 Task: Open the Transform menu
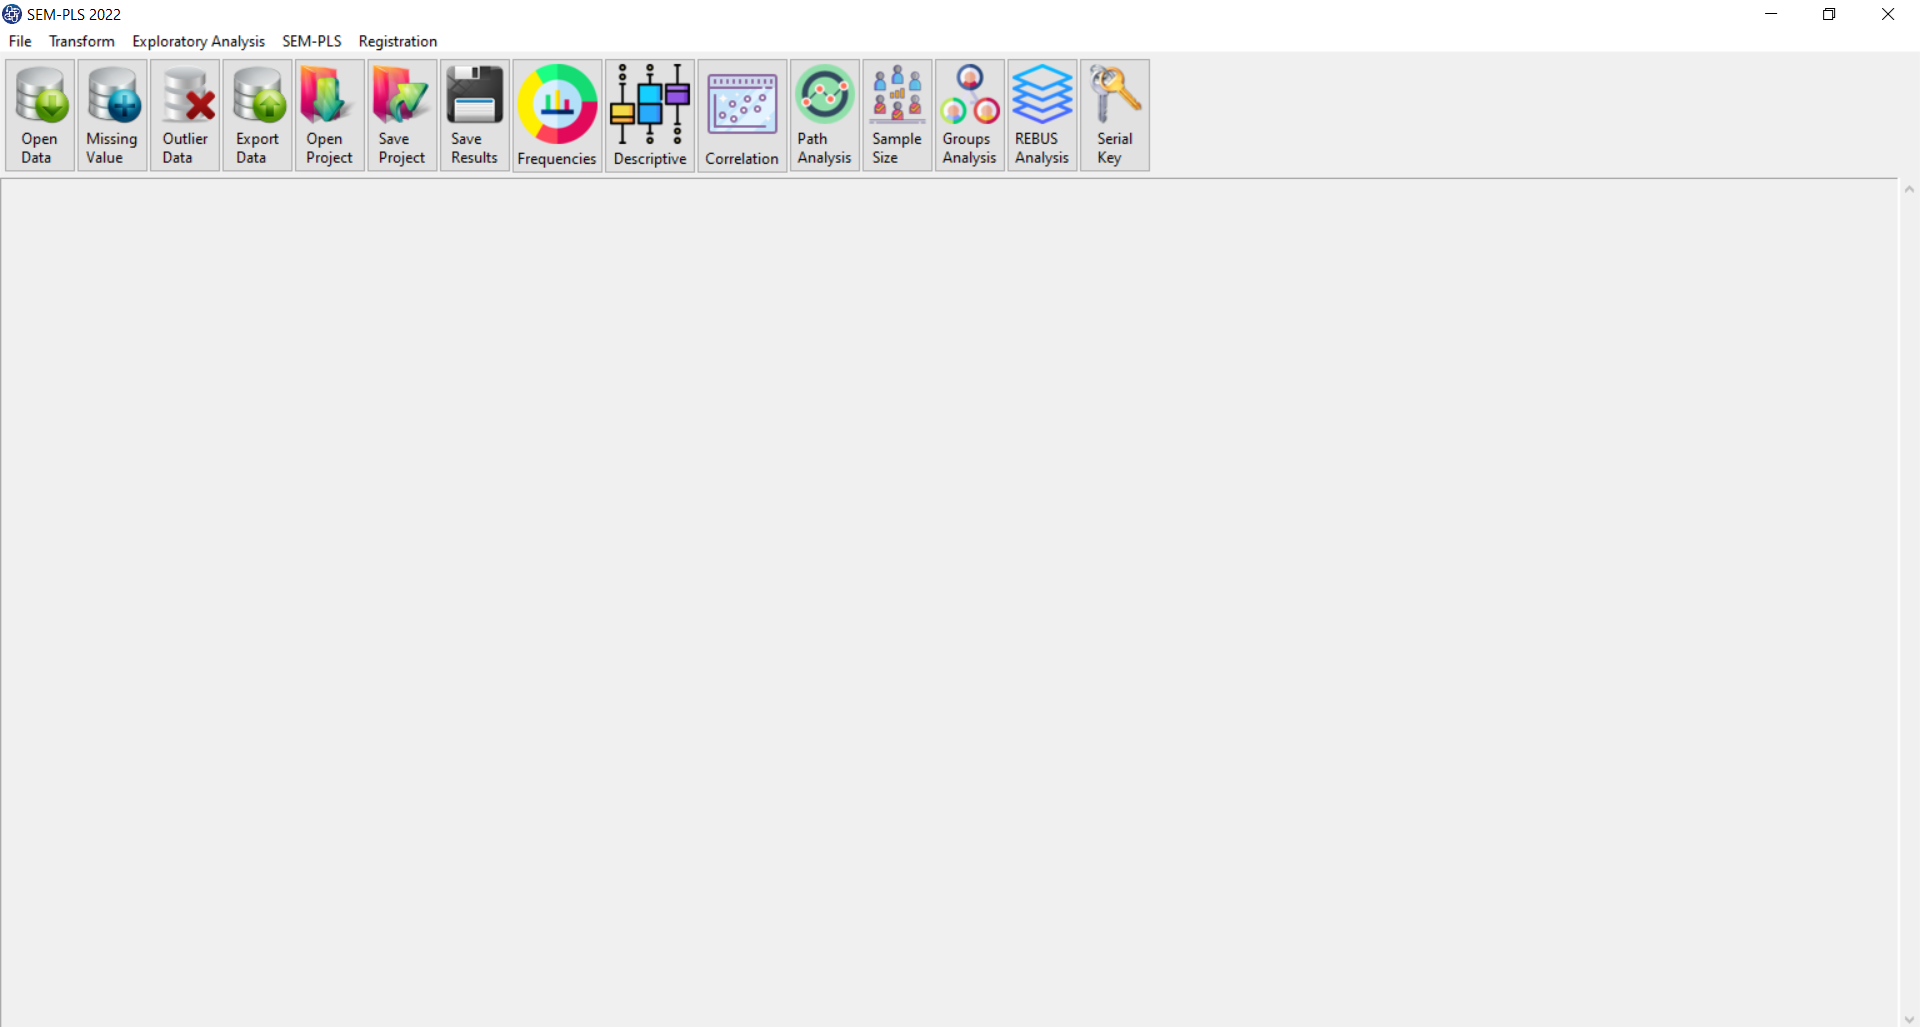(82, 41)
